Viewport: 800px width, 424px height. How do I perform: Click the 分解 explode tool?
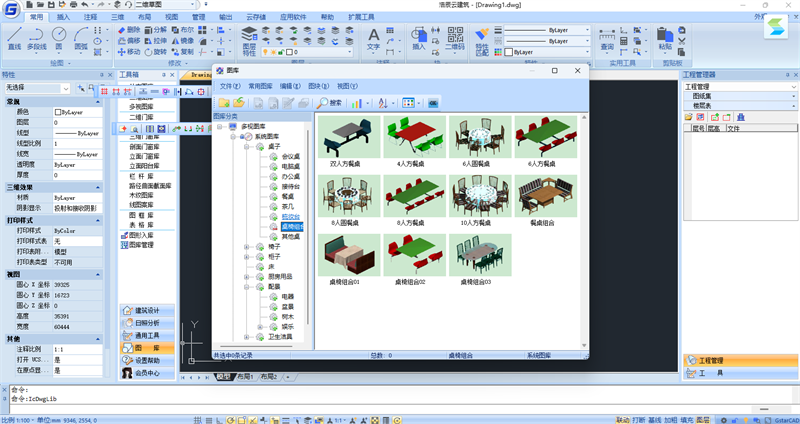[155, 30]
